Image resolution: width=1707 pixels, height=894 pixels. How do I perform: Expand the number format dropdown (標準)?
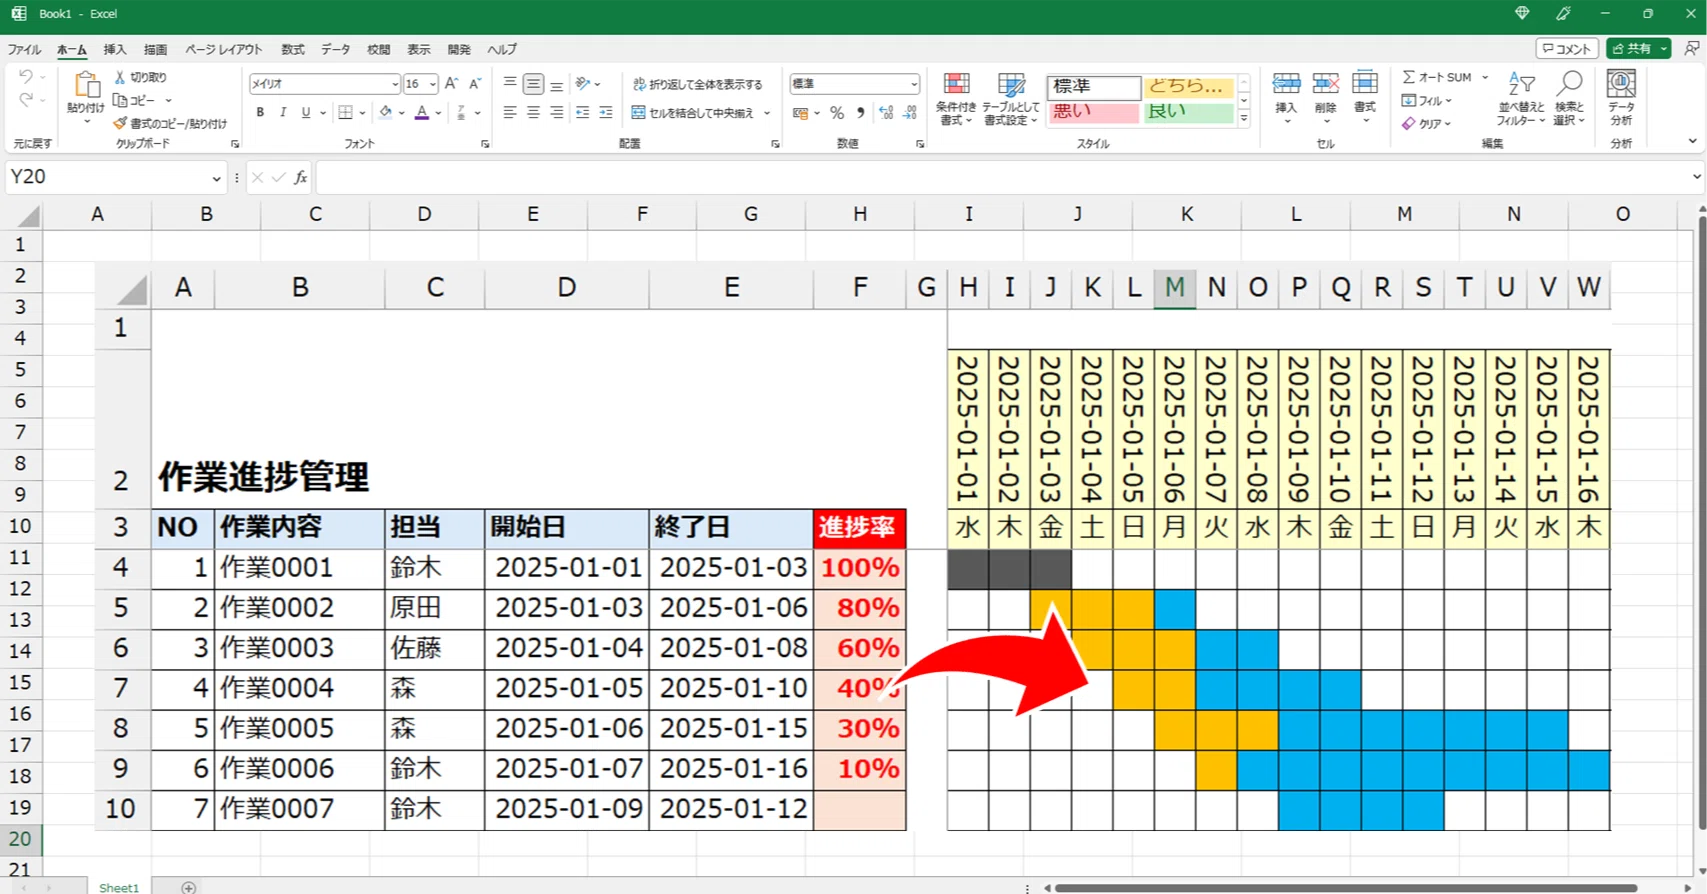pos(913,84)
